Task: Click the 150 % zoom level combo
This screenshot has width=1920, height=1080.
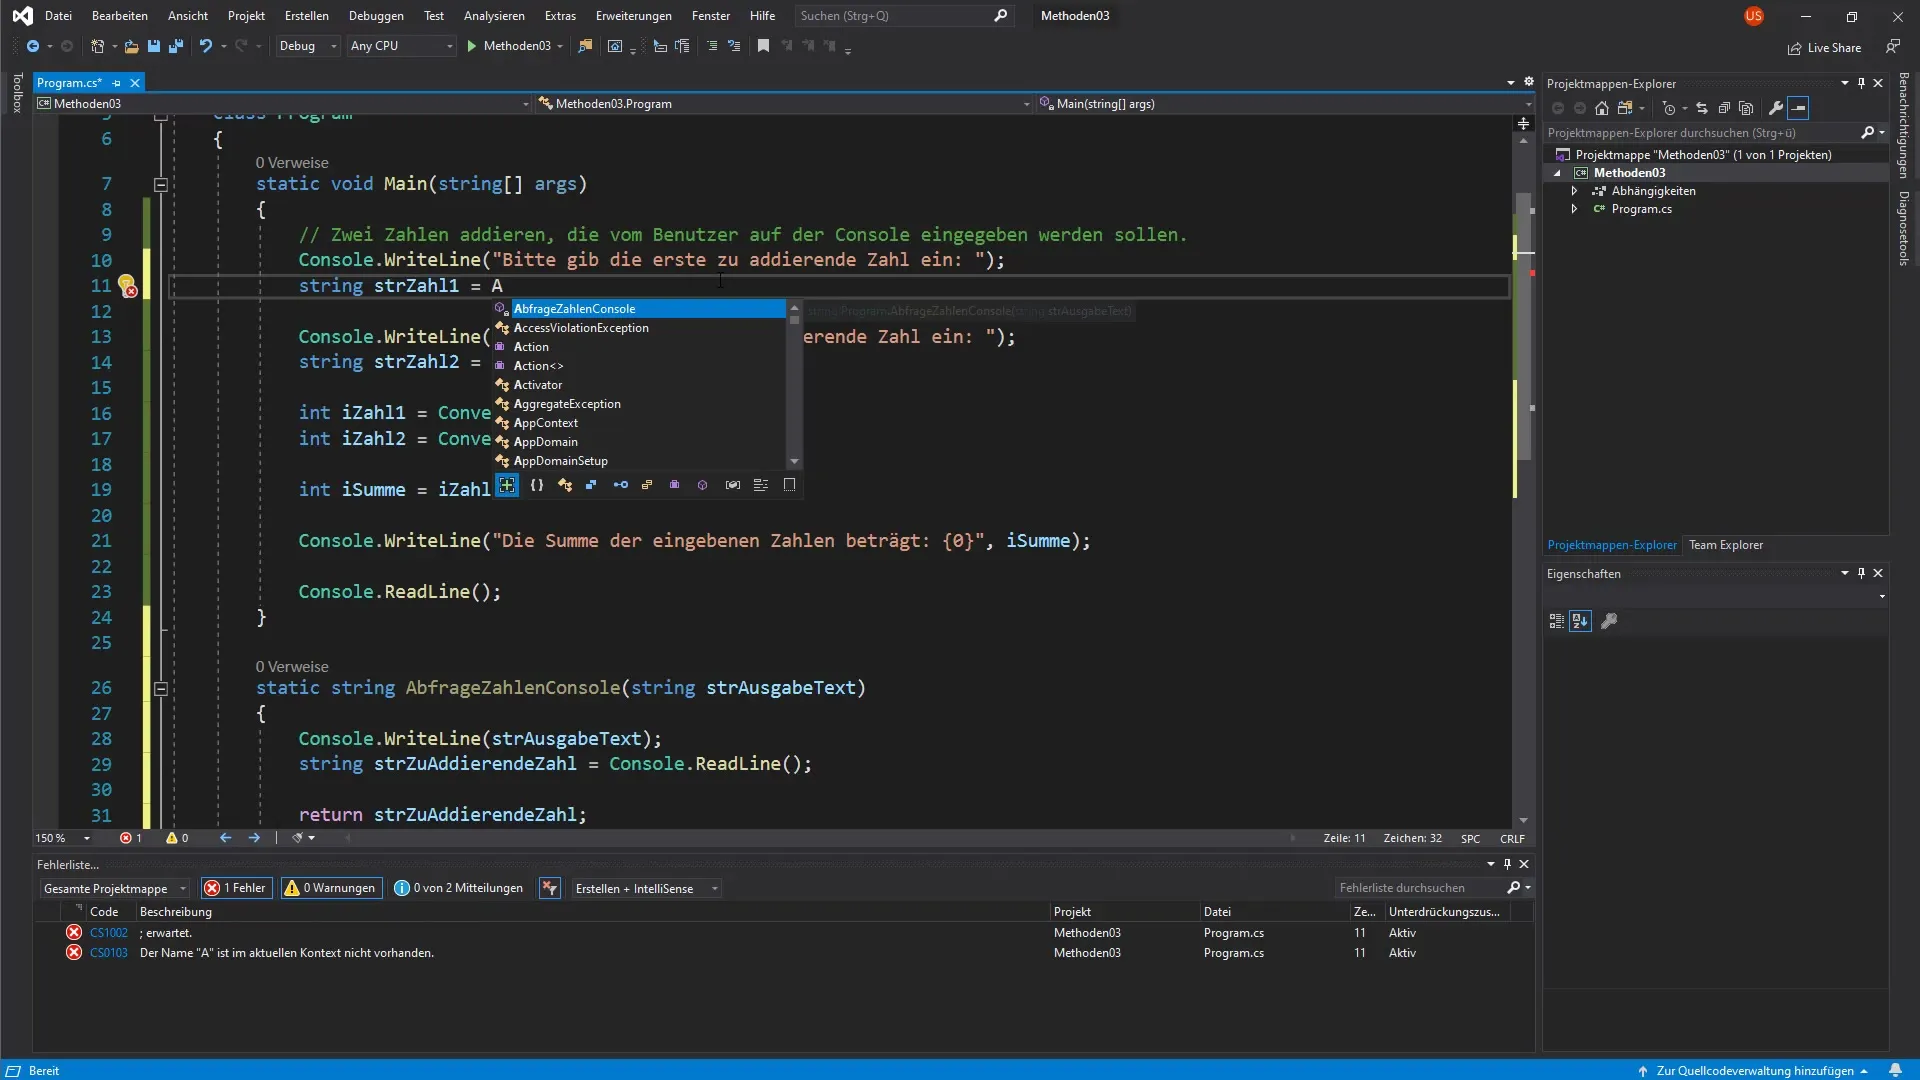Action: [x=62, y=838]
